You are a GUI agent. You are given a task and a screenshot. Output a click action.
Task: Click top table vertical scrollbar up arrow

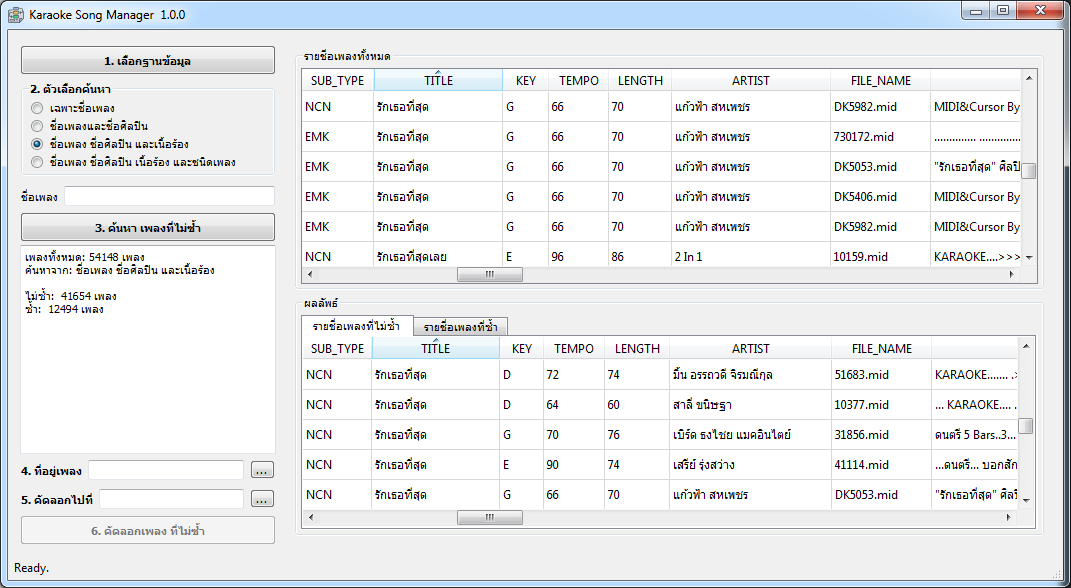click(1029, 79)
